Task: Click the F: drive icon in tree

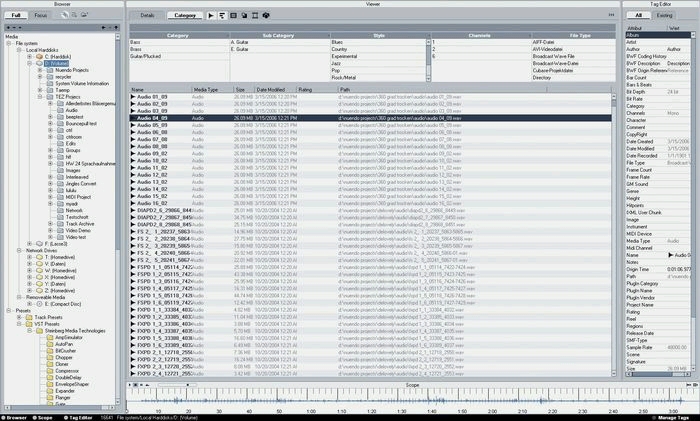Action: pyautogui.click(x=40, y=244)
